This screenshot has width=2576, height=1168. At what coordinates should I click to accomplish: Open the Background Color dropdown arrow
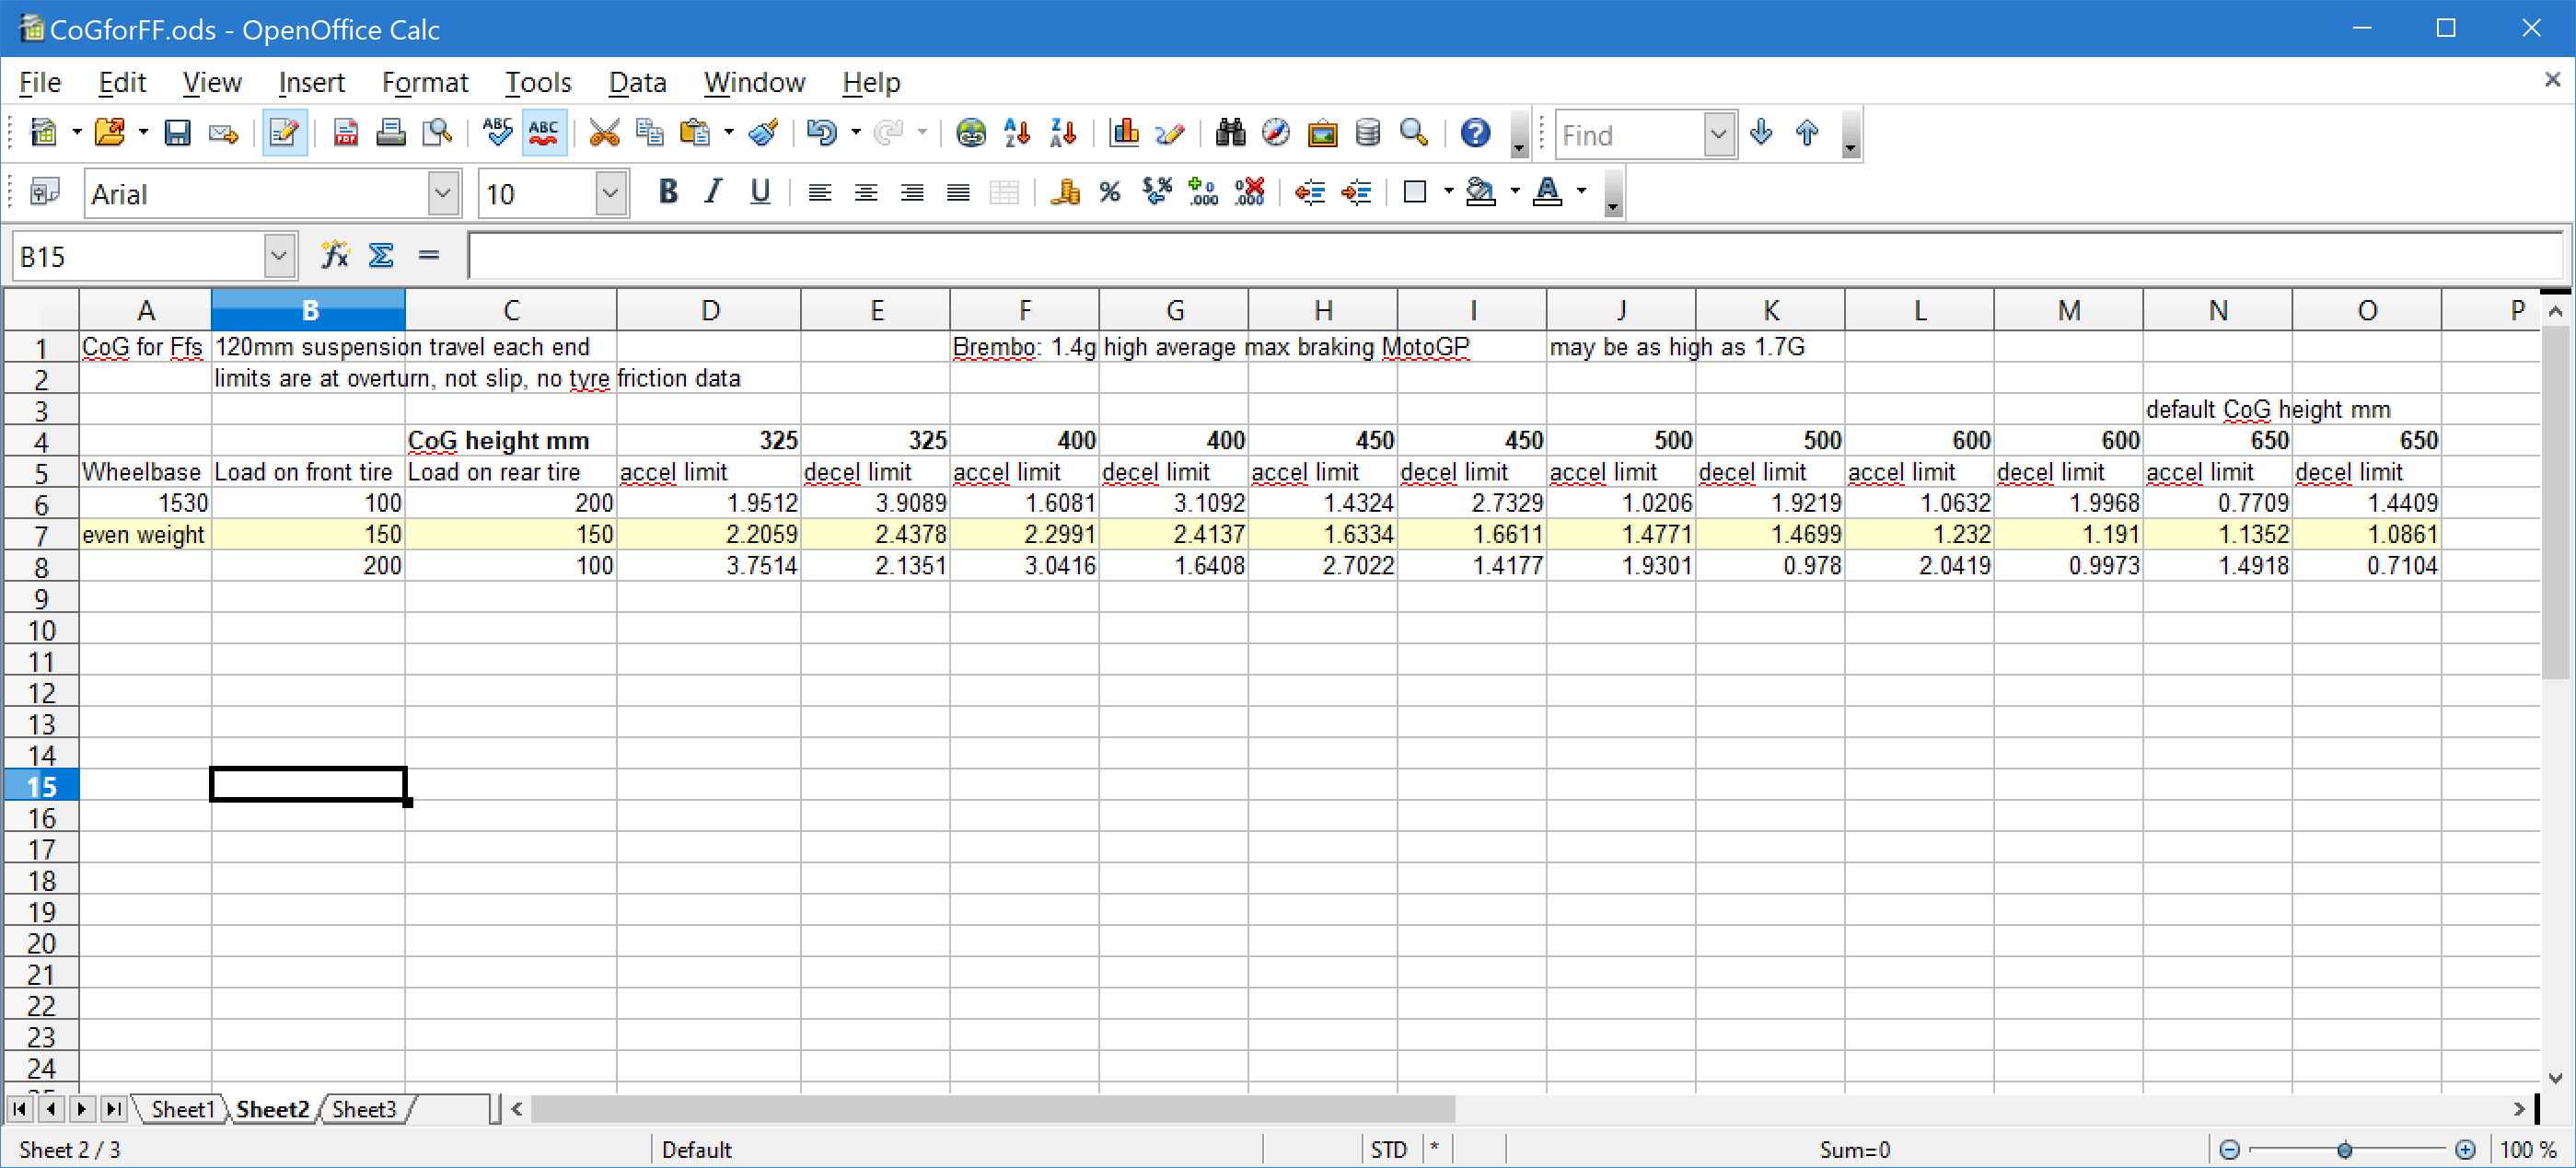click(x=1515, y=192)
